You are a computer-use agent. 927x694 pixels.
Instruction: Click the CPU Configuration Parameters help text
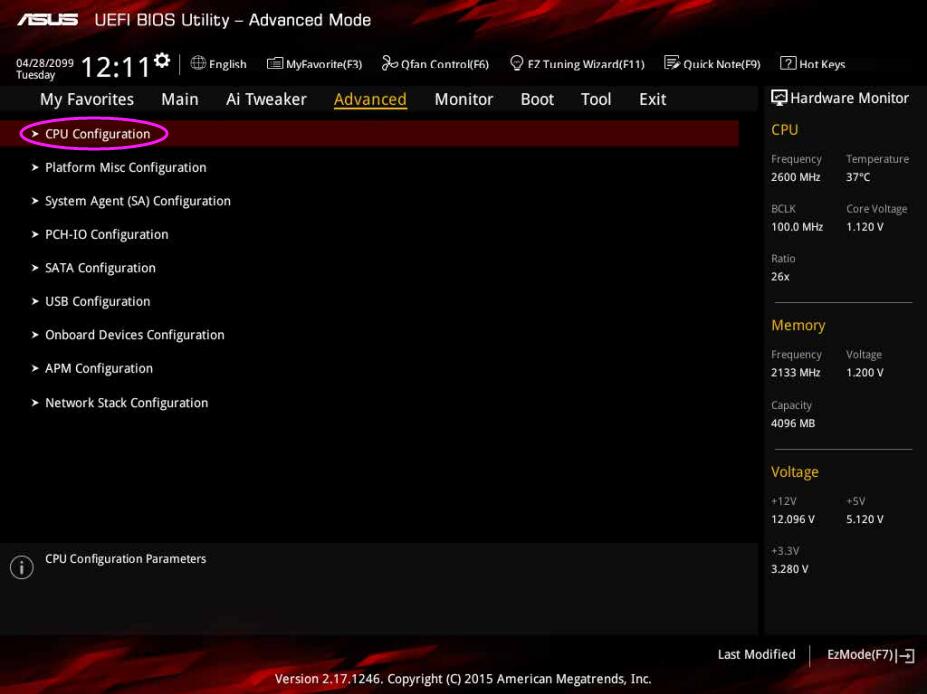[x=125, y=559]
